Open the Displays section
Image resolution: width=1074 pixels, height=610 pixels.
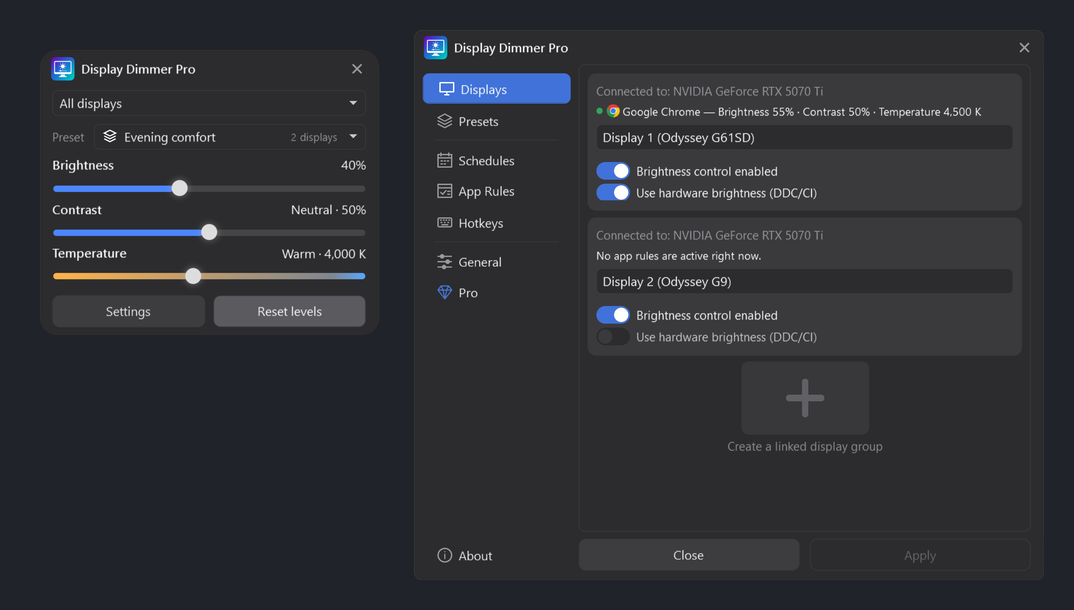point(497,89)
